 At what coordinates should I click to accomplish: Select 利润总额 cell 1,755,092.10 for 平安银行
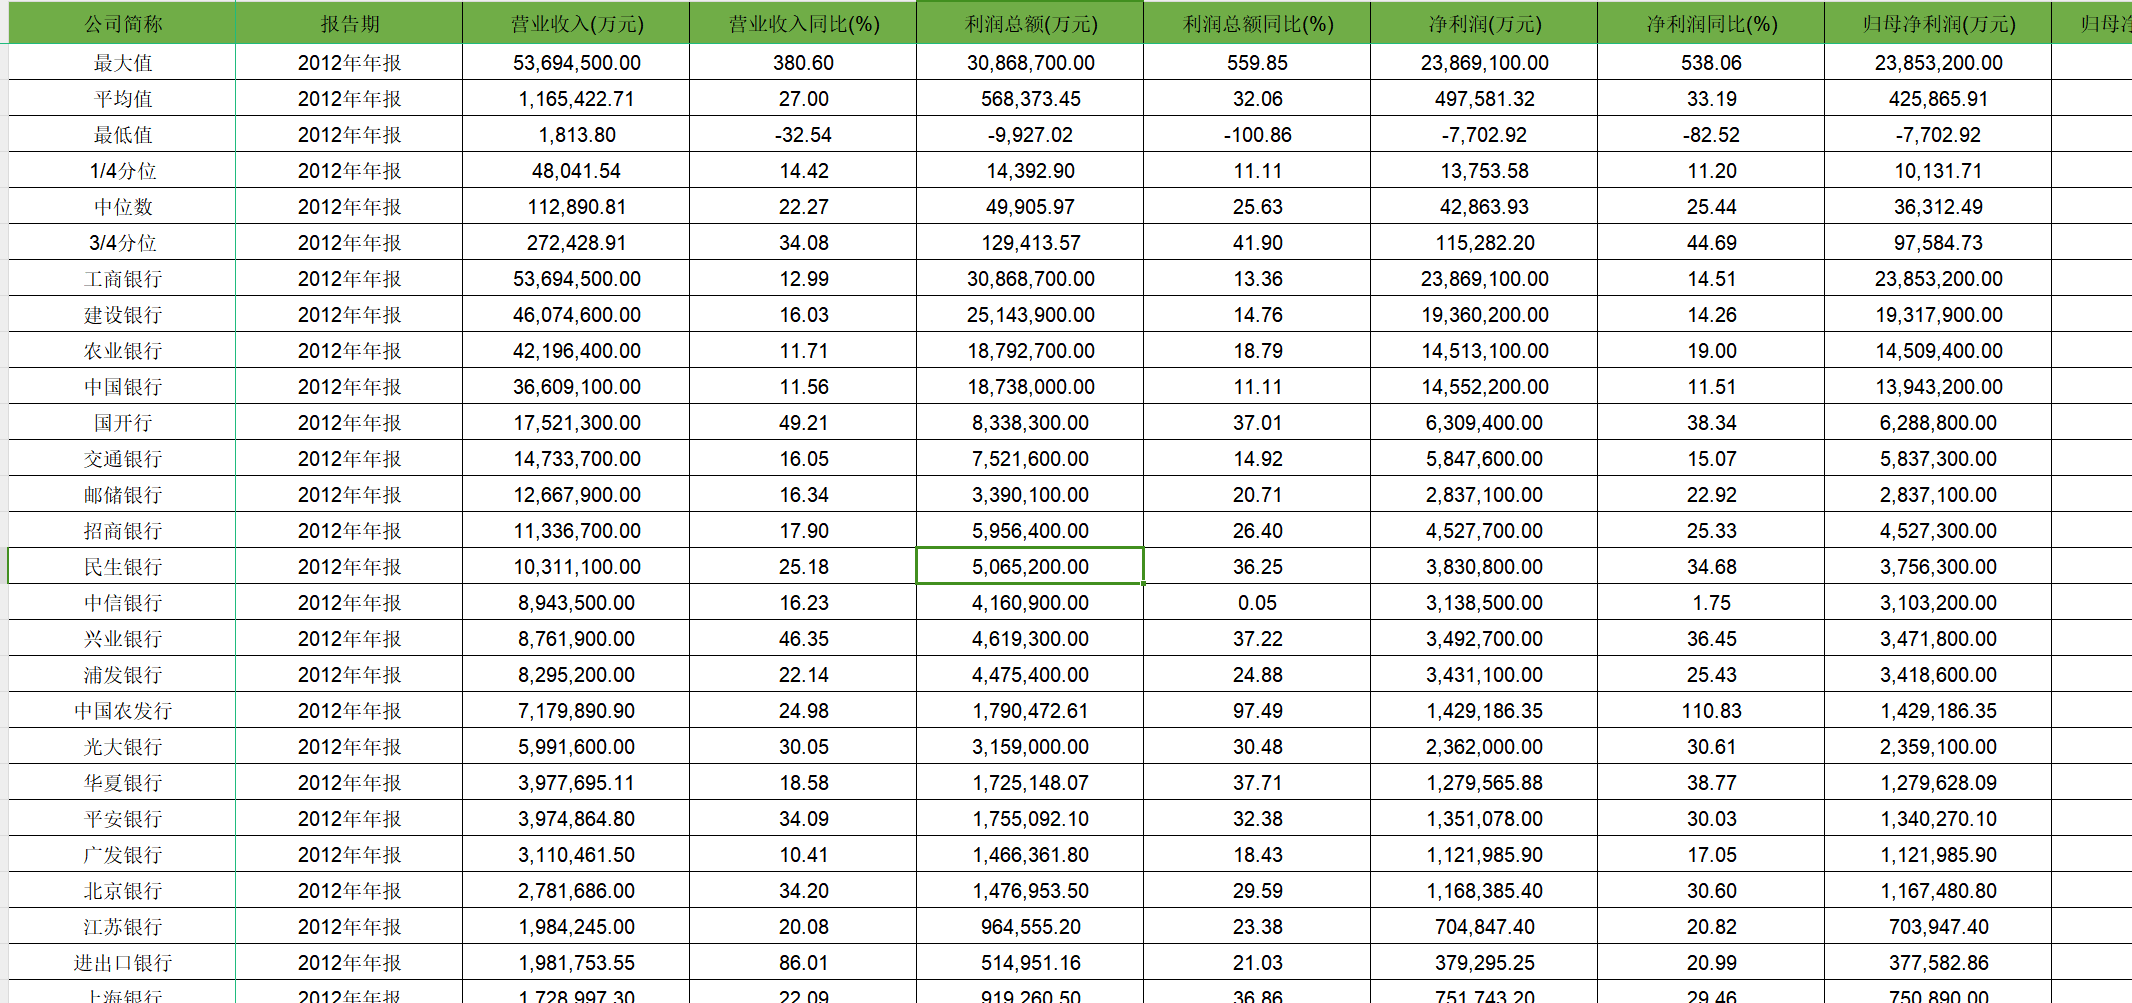click(x=1030, y=818)
